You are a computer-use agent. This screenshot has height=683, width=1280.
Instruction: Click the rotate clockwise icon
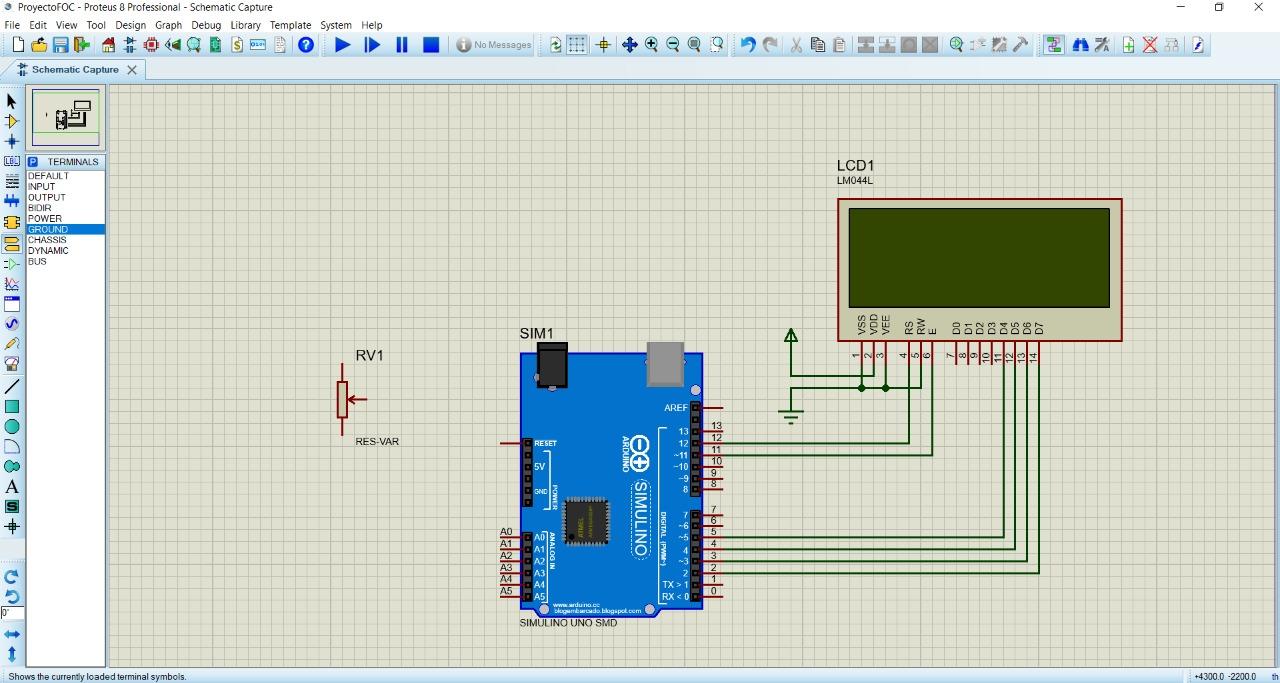pyautogui.click(x=12, y=577)
